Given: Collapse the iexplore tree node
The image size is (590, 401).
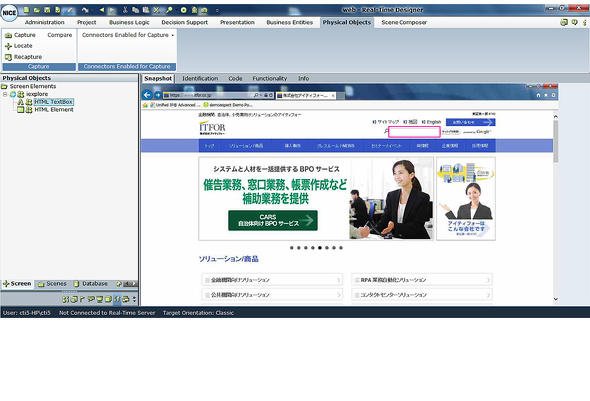Looking at the screenshot, I should coord(5,94).
